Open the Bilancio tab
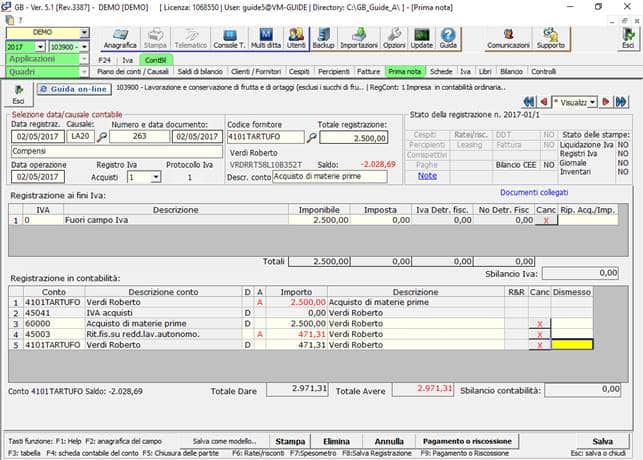The width and height of the screenshot is (643, 460). 511,72
